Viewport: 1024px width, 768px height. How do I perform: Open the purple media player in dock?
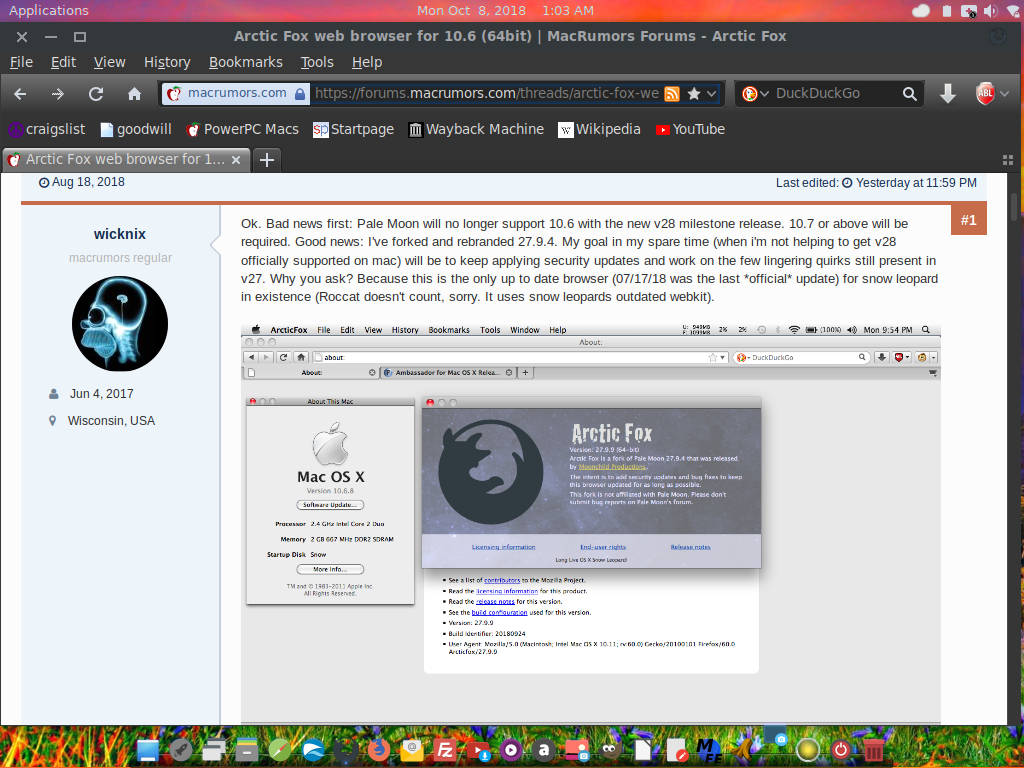(x=511, y=750)
